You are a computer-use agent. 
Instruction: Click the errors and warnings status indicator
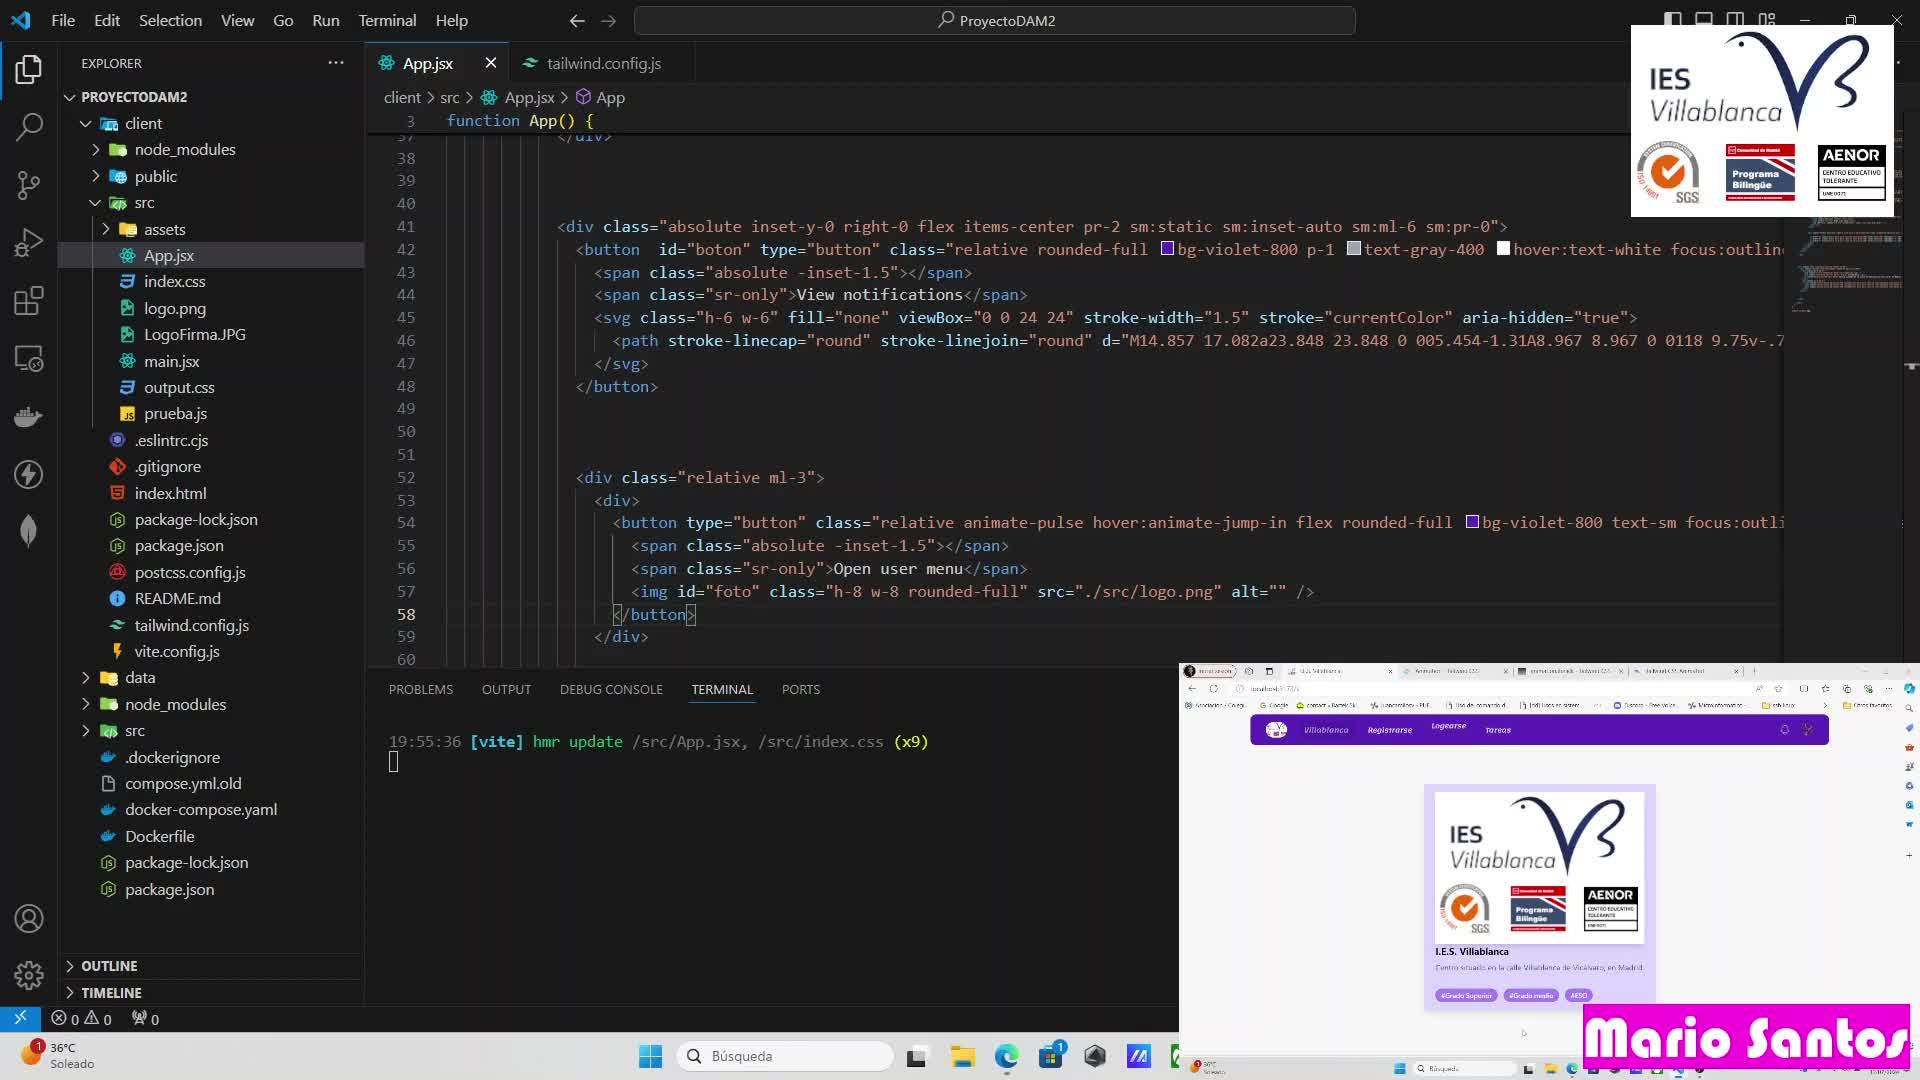tap(81, 1019)
